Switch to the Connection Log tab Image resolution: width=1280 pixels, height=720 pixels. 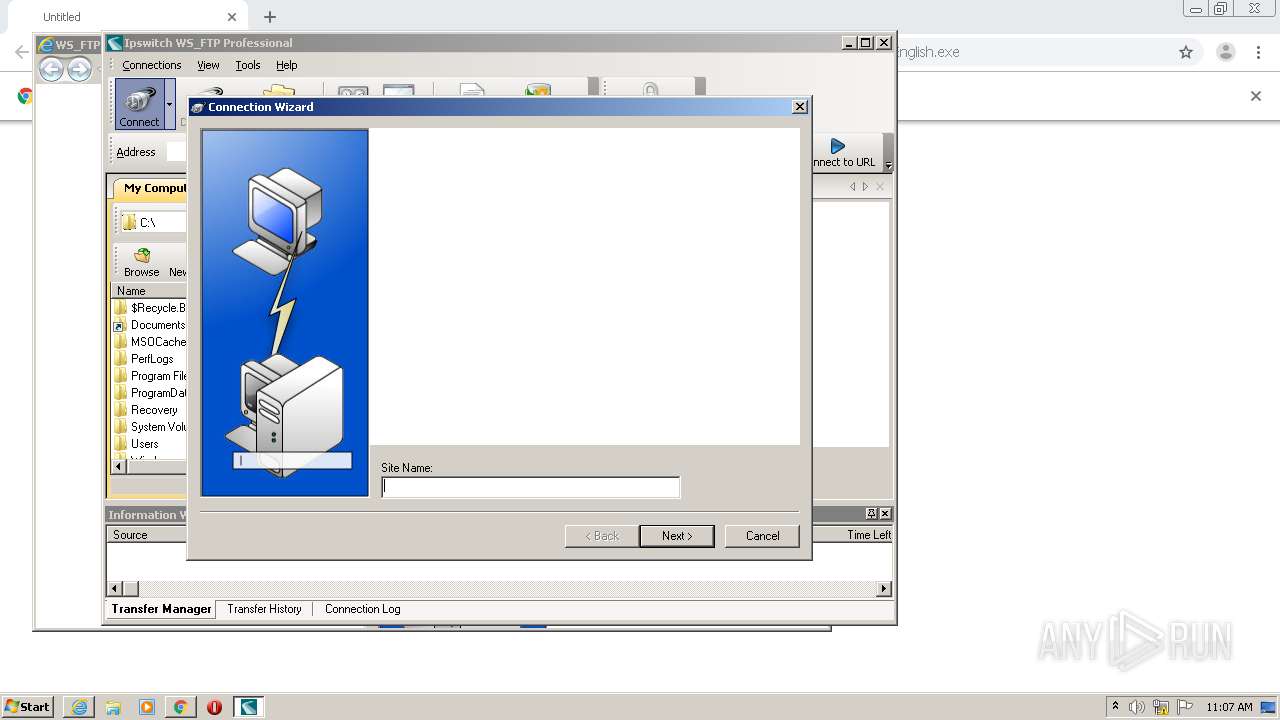362,608
